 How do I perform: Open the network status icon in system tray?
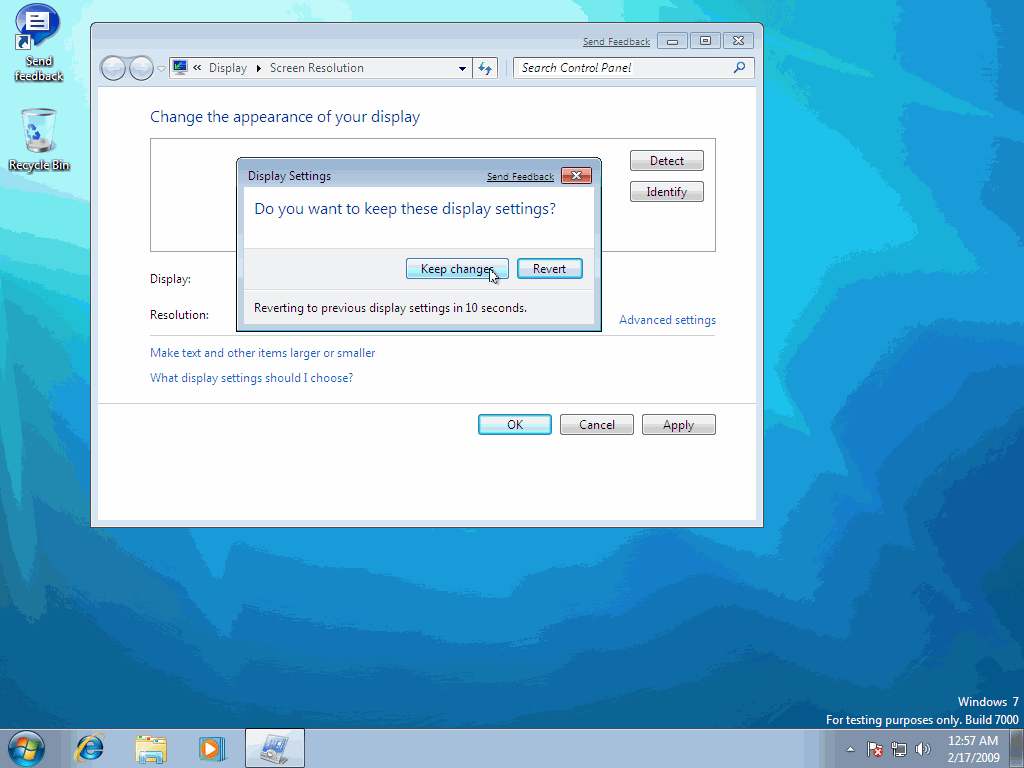(x=898, y=748)
